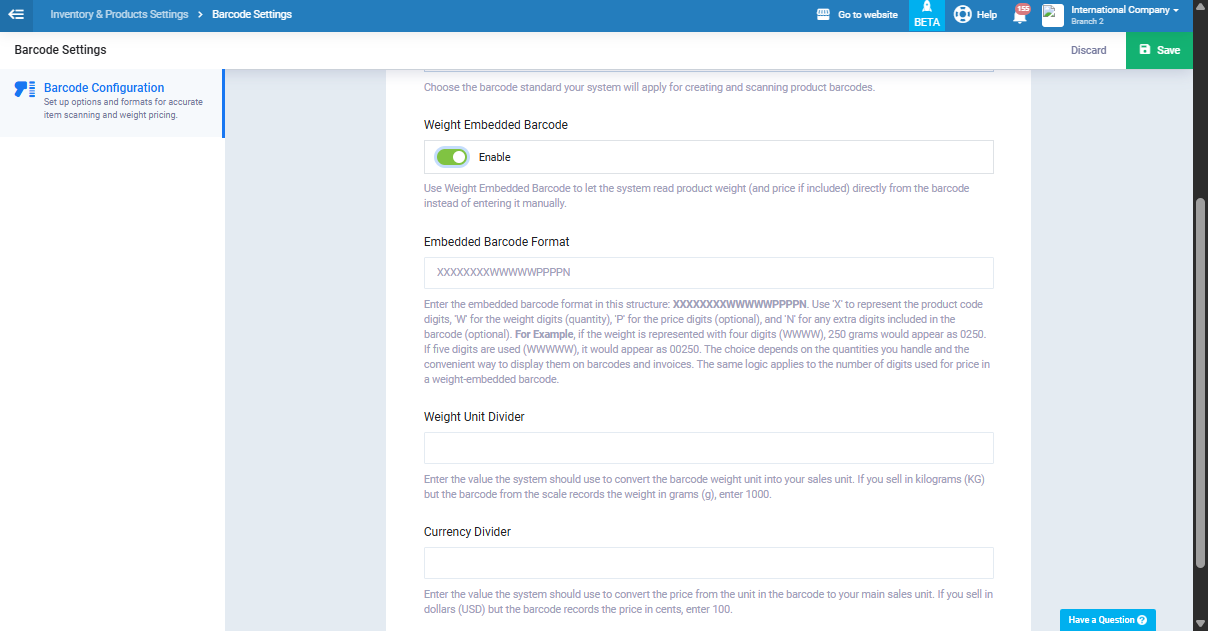Screen dimensions: 1208x631
Task: Focus the Weight Unit Divider field
Action: 708,448
